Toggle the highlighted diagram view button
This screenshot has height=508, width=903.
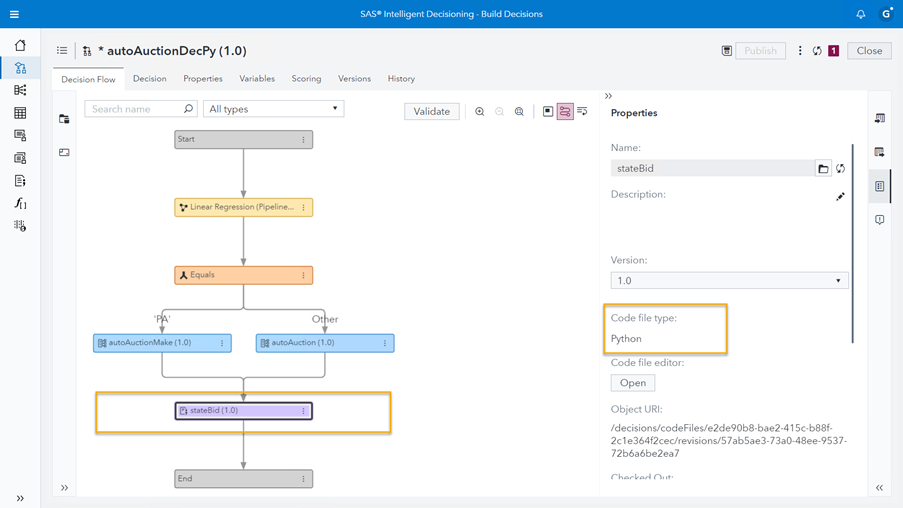coord(565,111)
